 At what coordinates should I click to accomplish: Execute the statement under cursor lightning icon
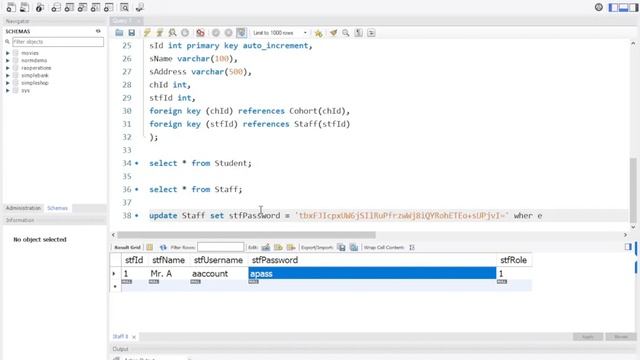160,33
